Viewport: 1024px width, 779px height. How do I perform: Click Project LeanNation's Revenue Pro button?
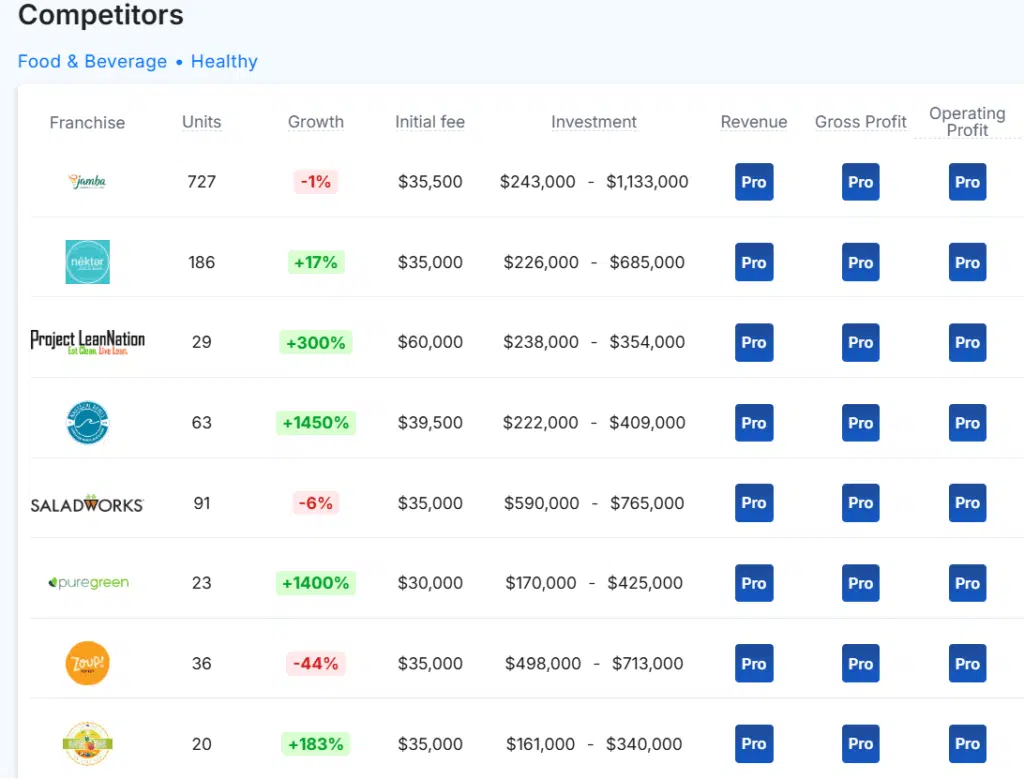click(x=754, y=342)
